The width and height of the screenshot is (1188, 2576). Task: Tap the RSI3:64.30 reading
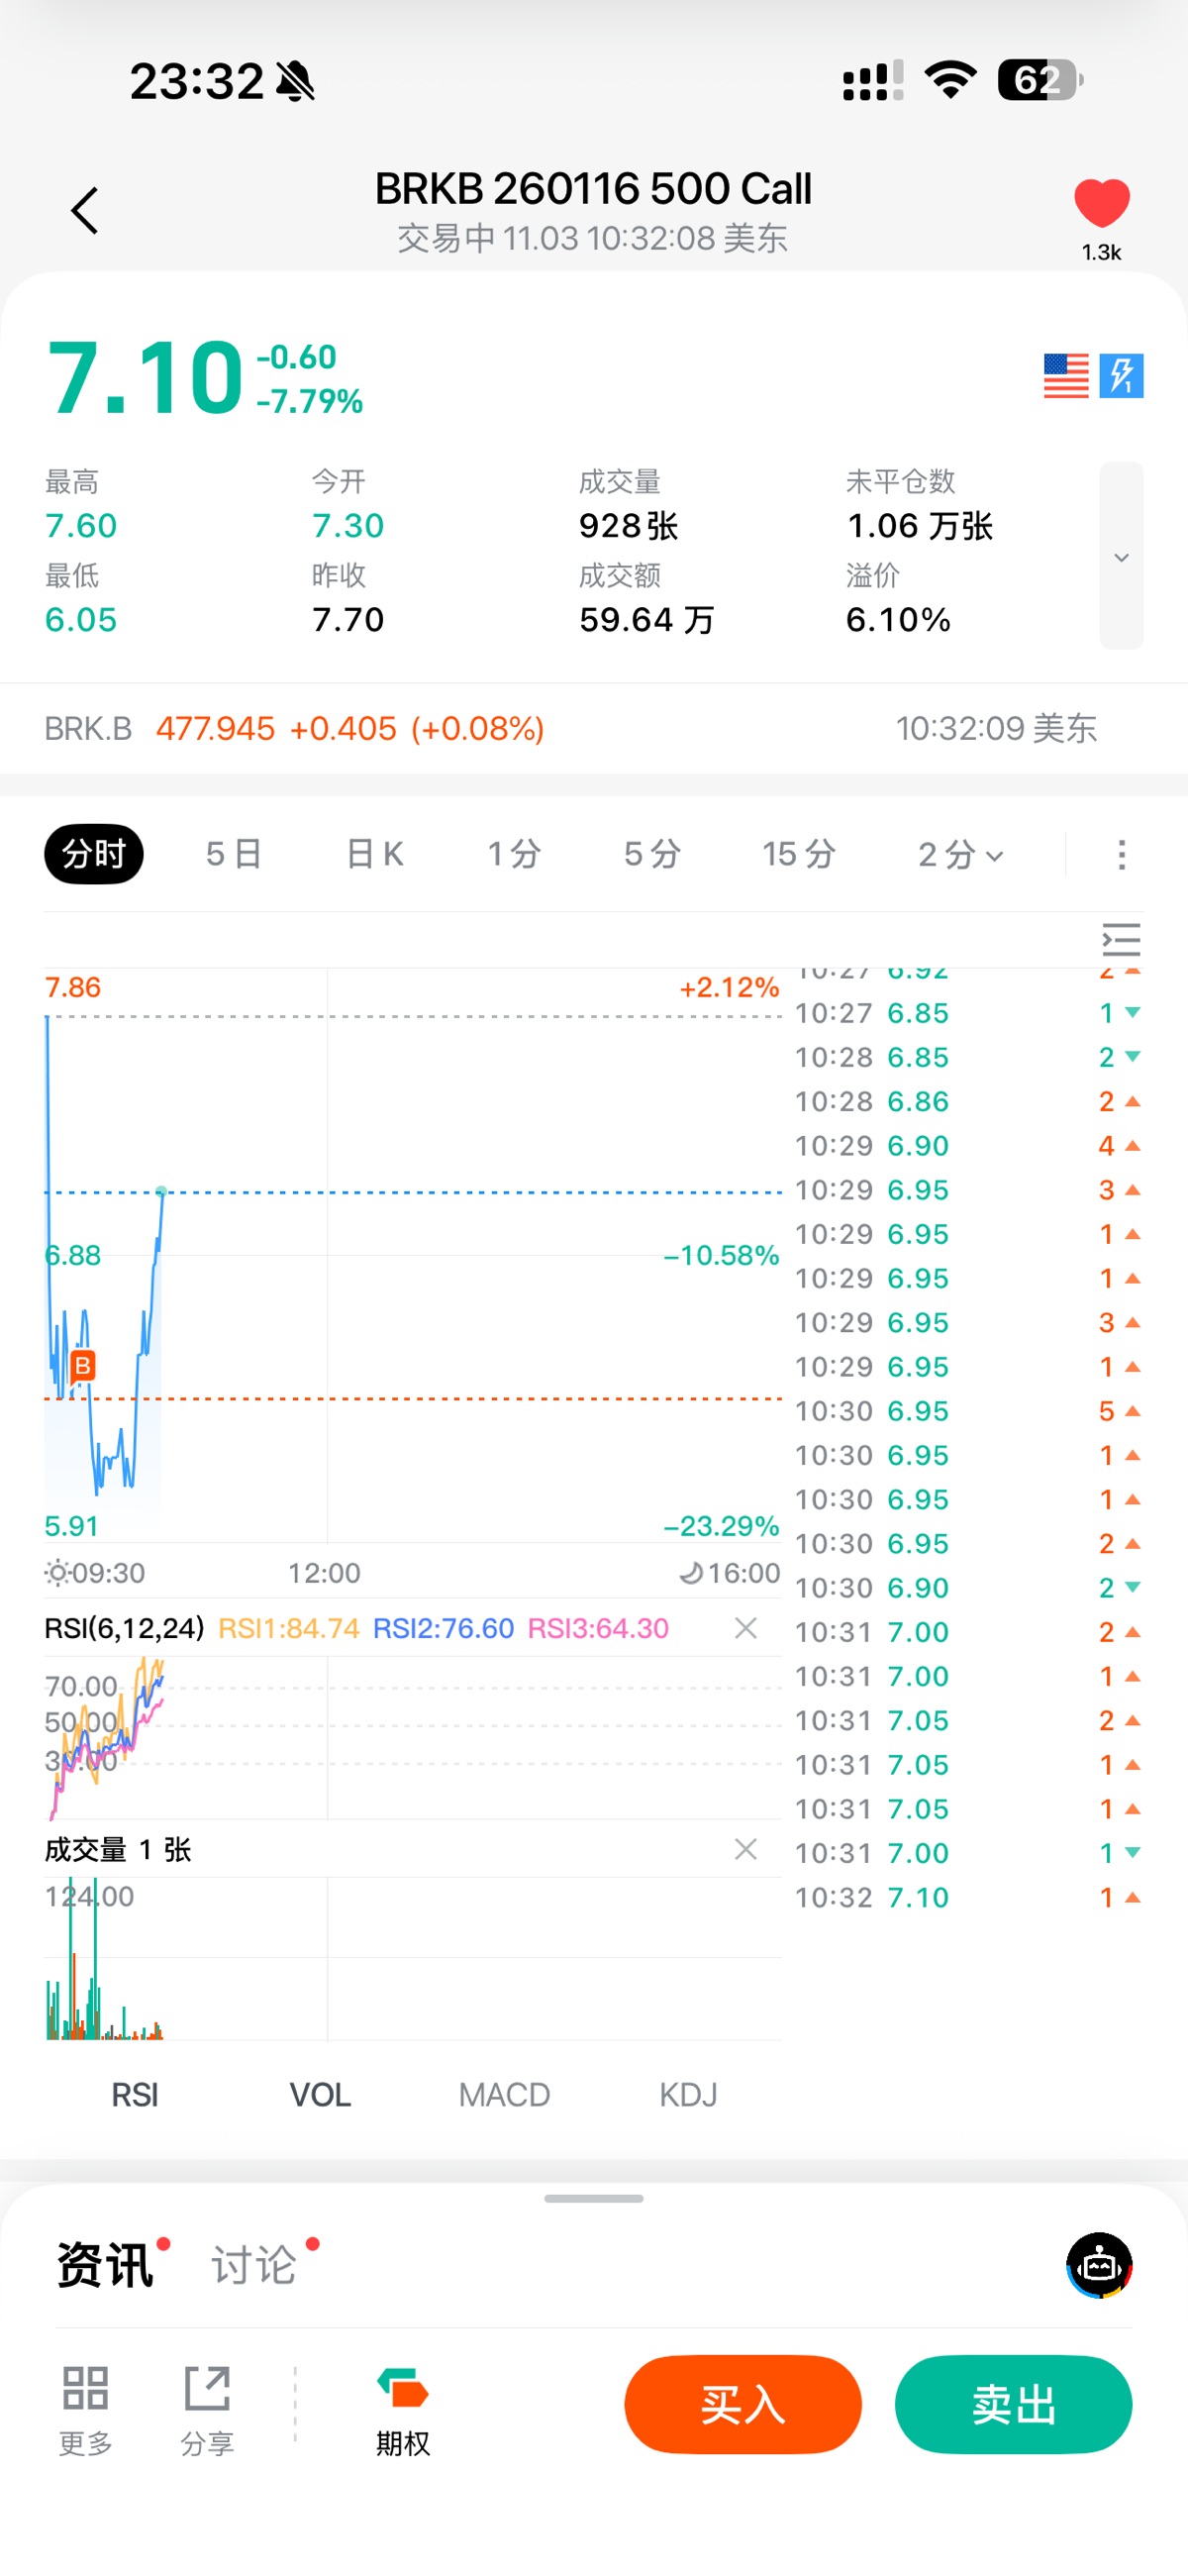tap(598, 1628)
